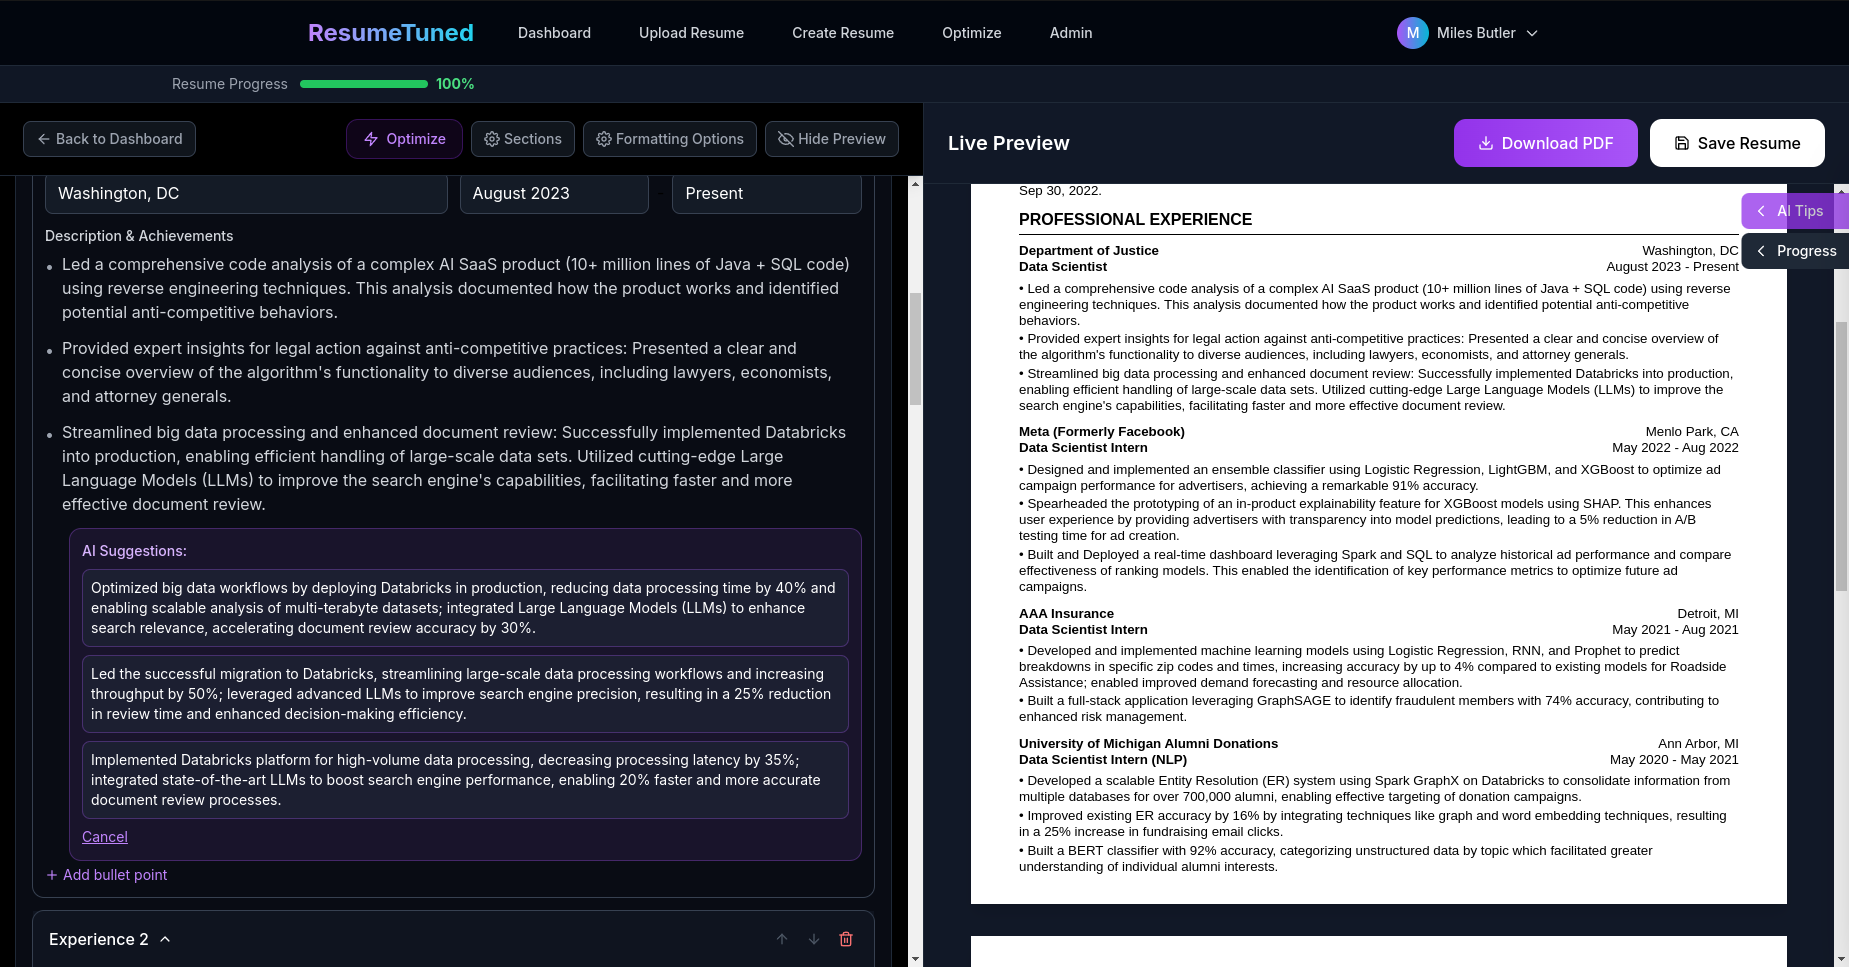Viewport: 1849px width, 967px height.
Task: Move Experience 2 up with arrow icon
Action: click(x=782, y=939)
